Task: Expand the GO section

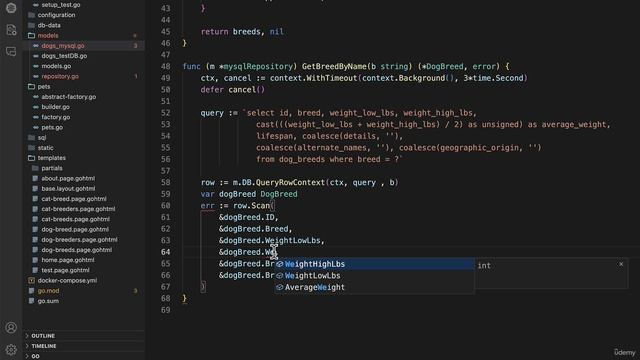Action: (84, 356)
